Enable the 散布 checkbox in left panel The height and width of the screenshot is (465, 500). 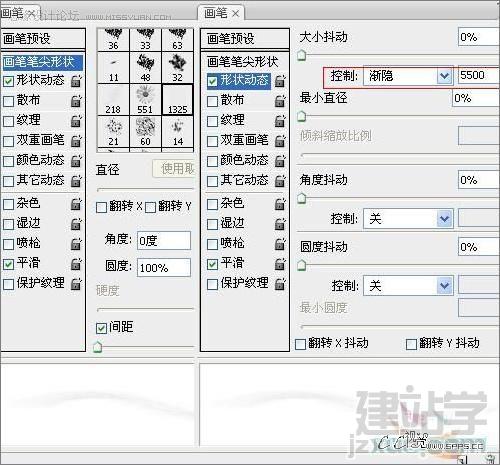coord(8,101)
